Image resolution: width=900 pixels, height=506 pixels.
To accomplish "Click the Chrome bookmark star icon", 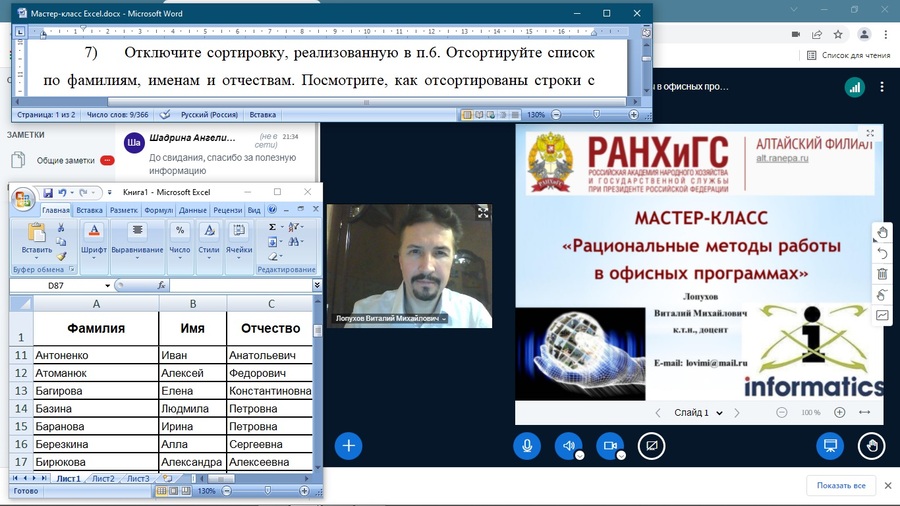I will pos(838,34).
